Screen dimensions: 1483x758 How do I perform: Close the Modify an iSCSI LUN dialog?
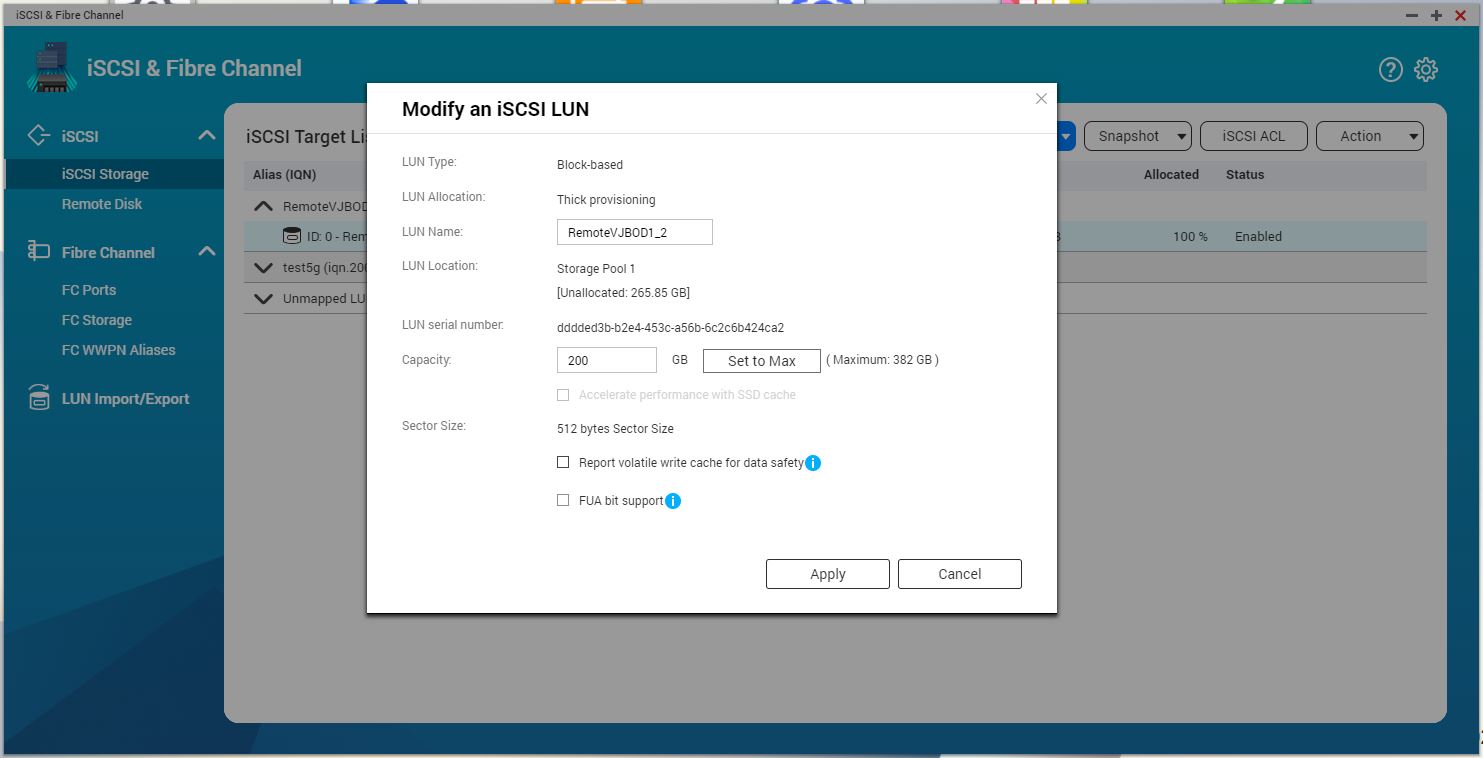(1041, 99)
